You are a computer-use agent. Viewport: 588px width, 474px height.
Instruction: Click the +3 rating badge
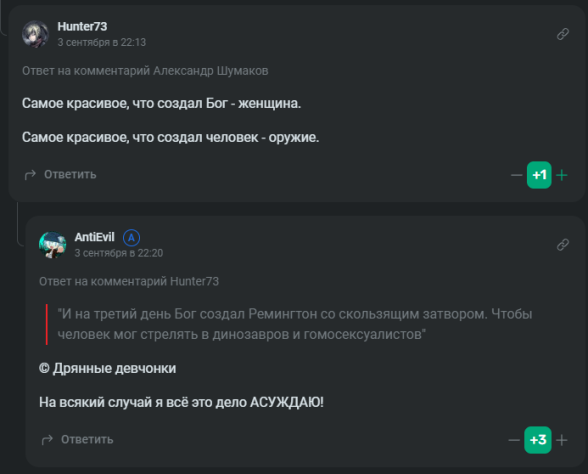click(x=538, y=440)
